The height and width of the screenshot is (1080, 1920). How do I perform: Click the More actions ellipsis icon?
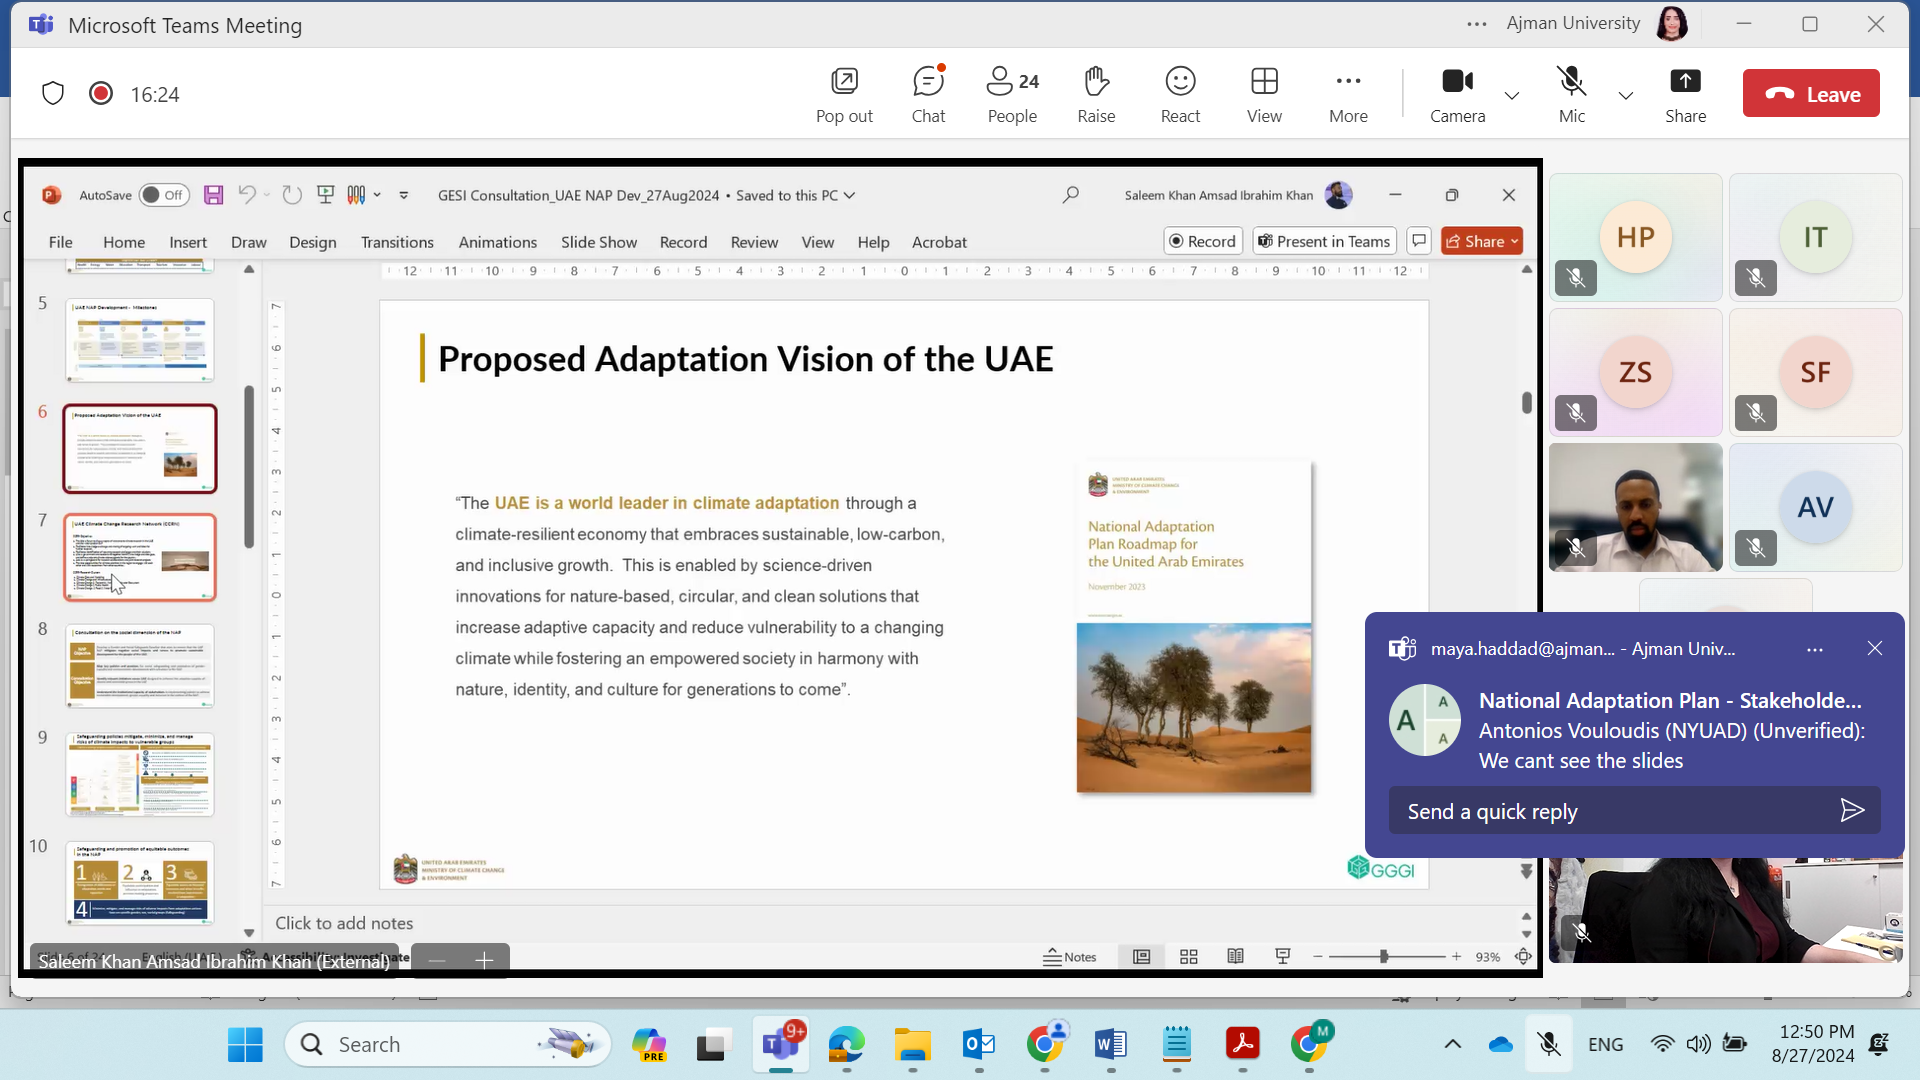pos(1347,94)
